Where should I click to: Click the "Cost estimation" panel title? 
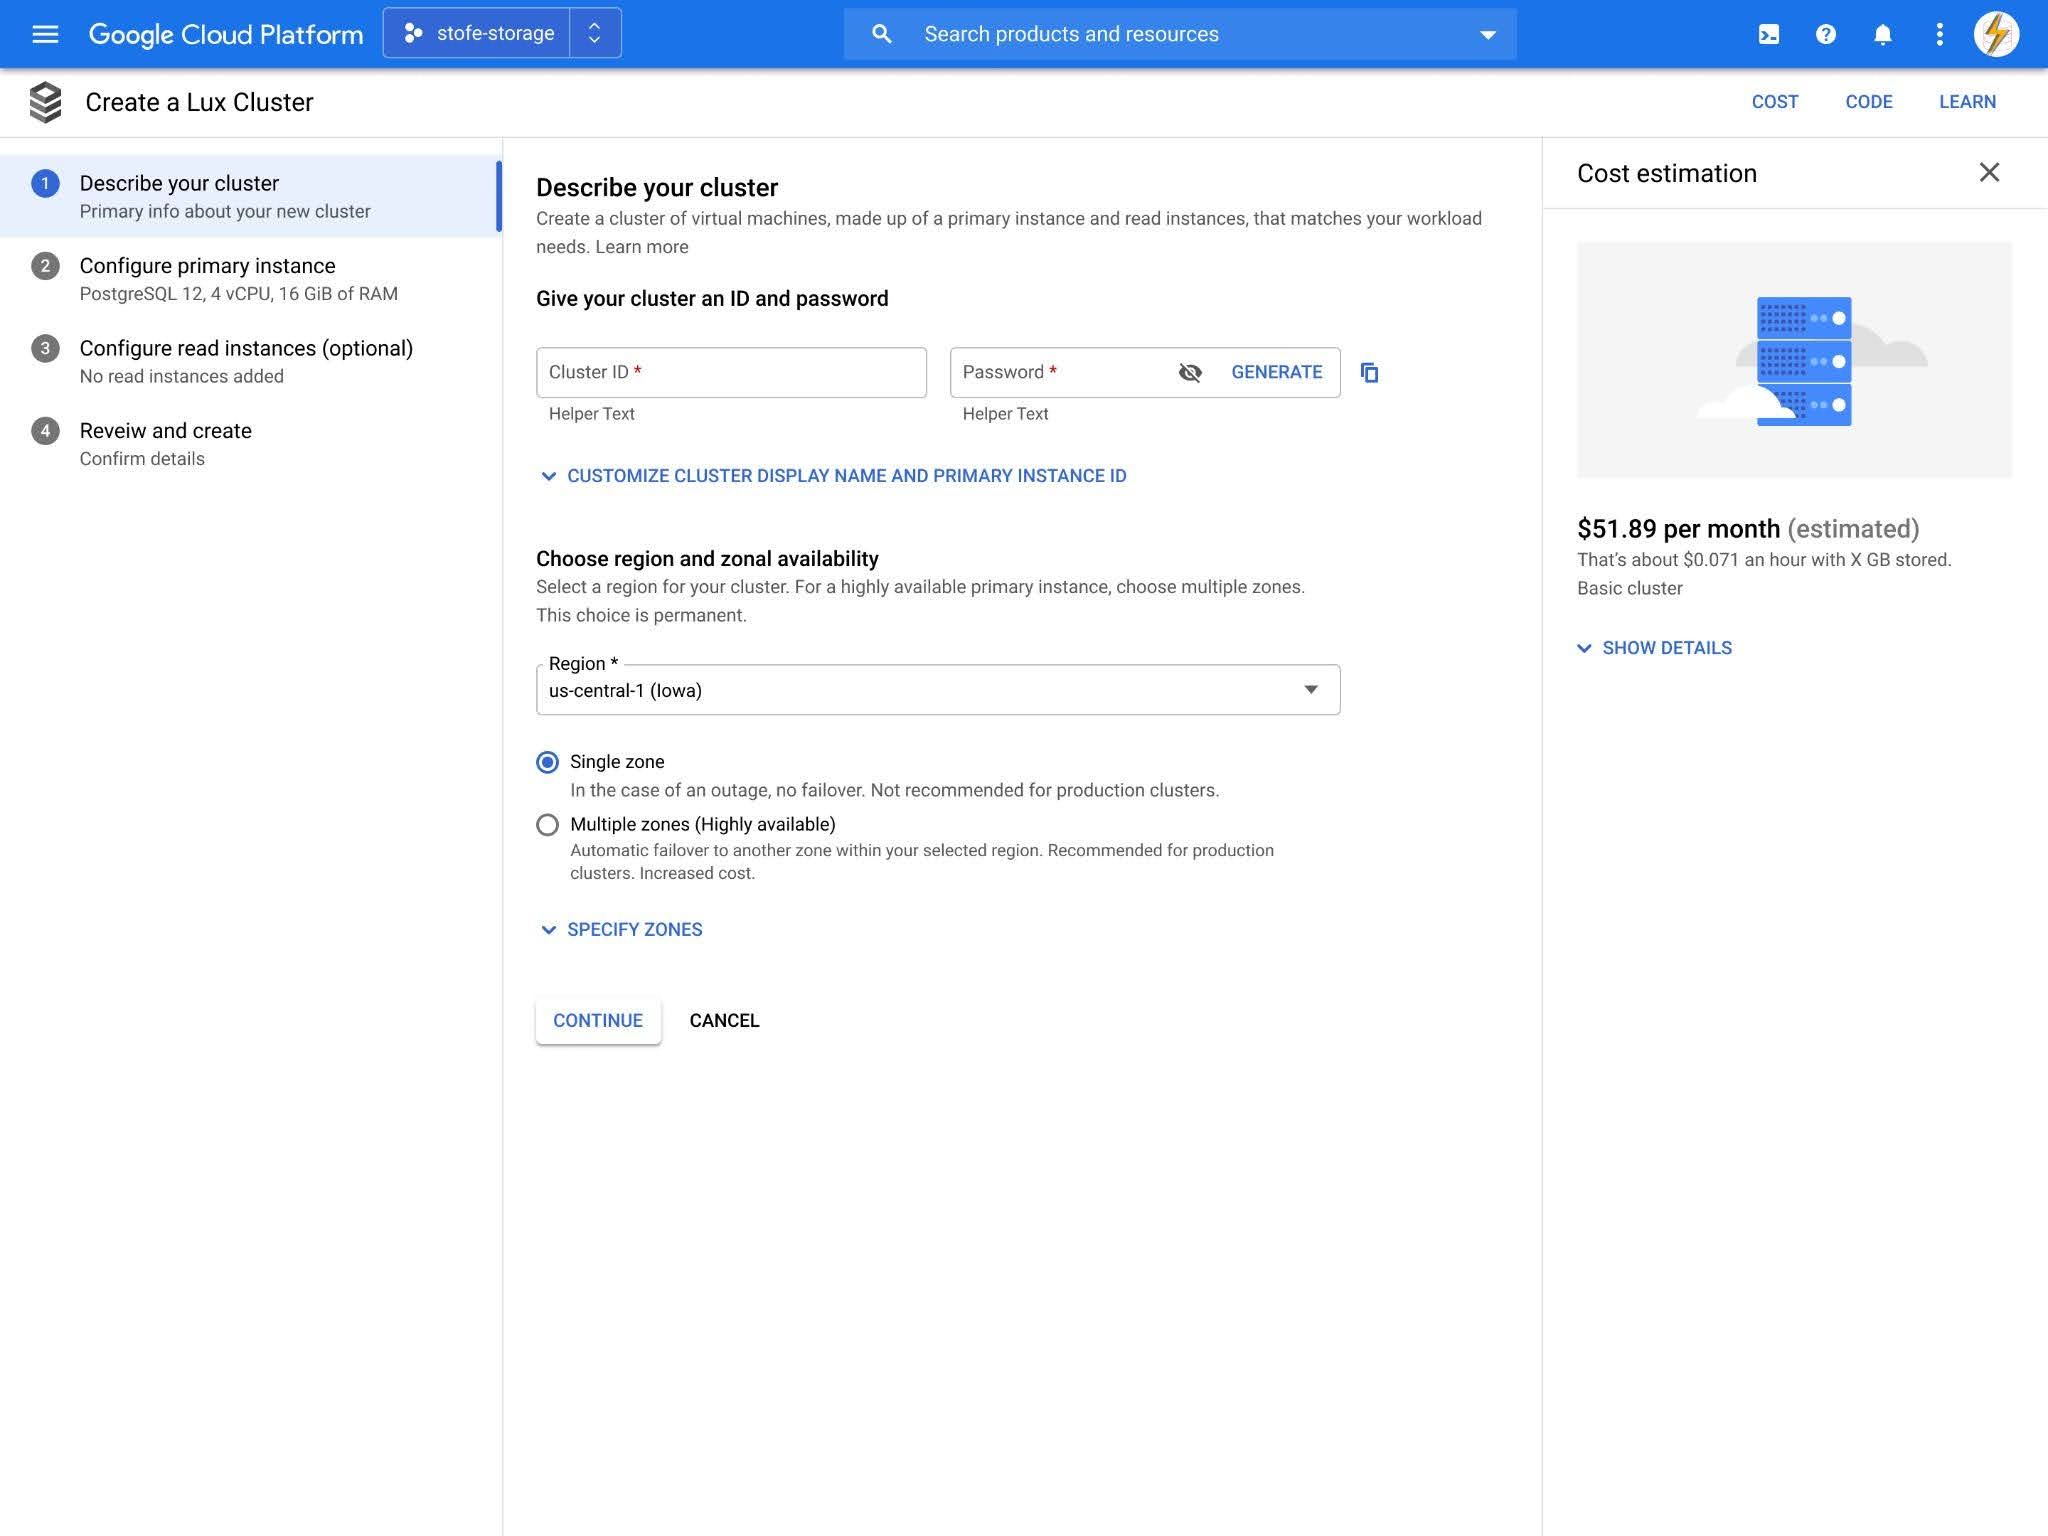[1667, 173]
